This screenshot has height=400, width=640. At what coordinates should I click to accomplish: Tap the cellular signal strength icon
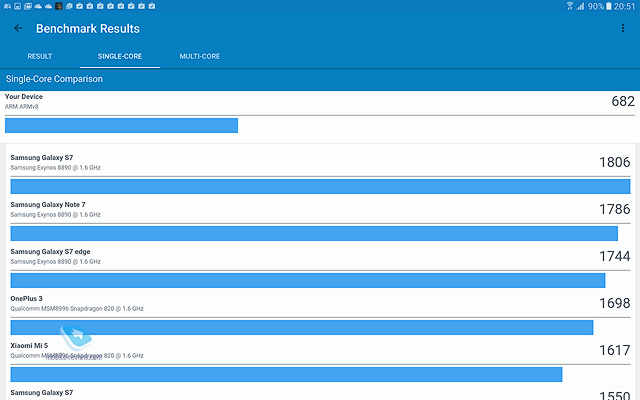click(x=580, y=6)
